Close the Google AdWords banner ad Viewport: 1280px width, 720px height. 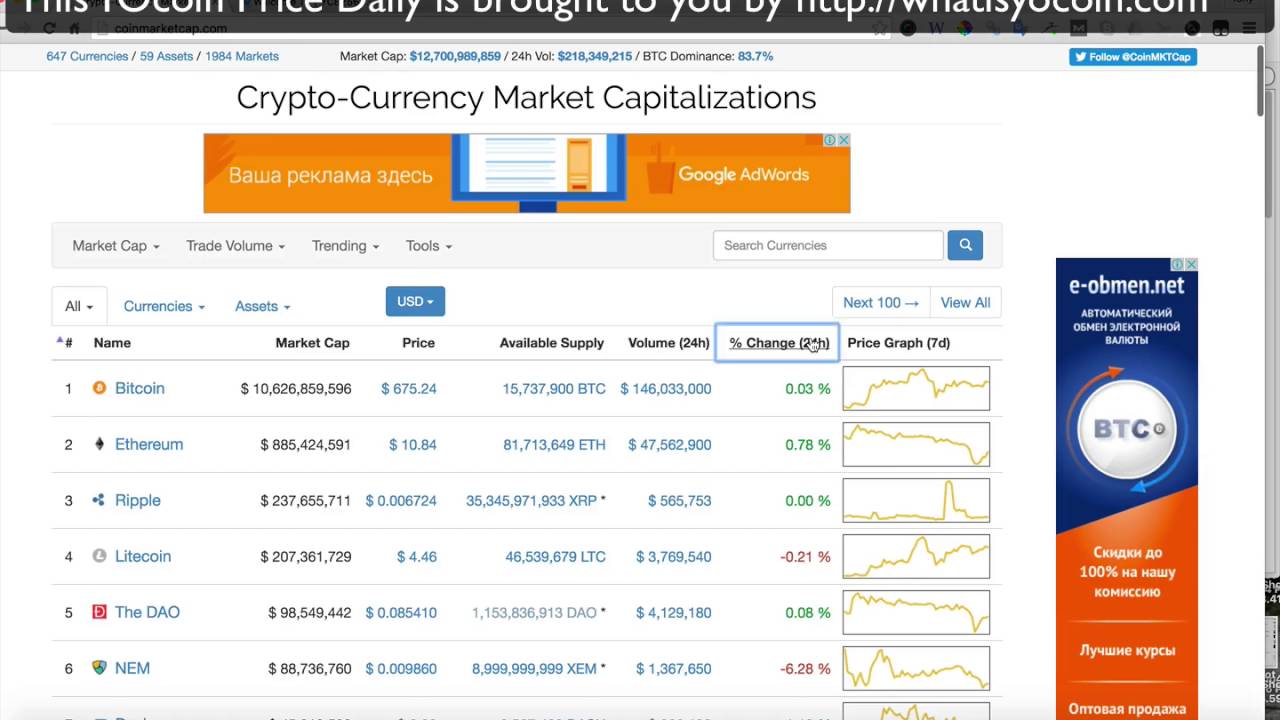click(843, 140)
